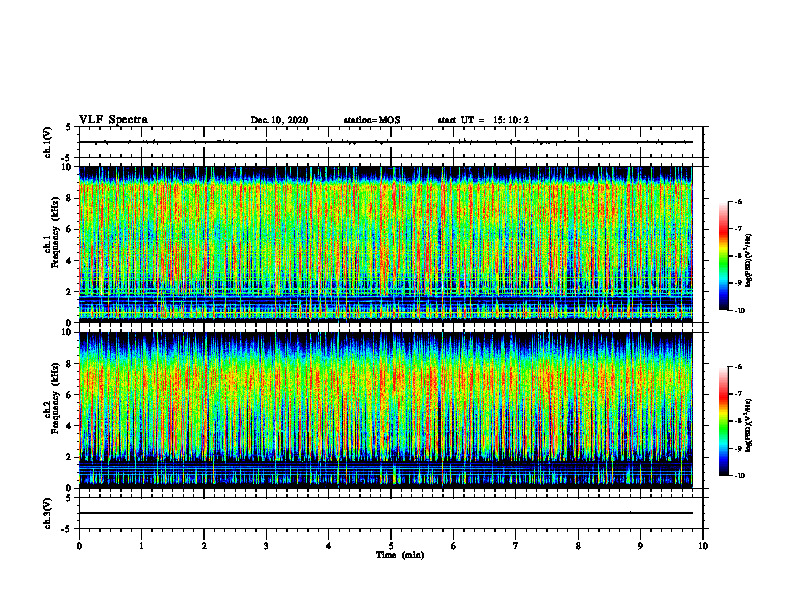Click the "4" kHz tick on ch.1 spectrogram
The height and width of the screenshot is (612, 792).
(x=69, y=261)
